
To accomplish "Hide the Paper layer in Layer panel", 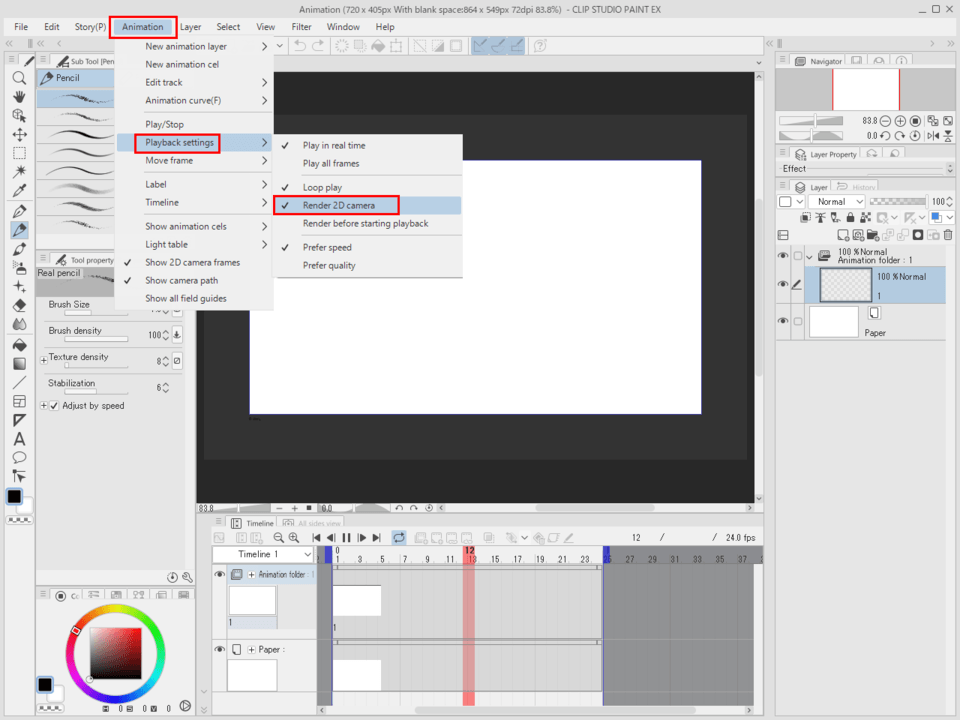I will point(782,321).
